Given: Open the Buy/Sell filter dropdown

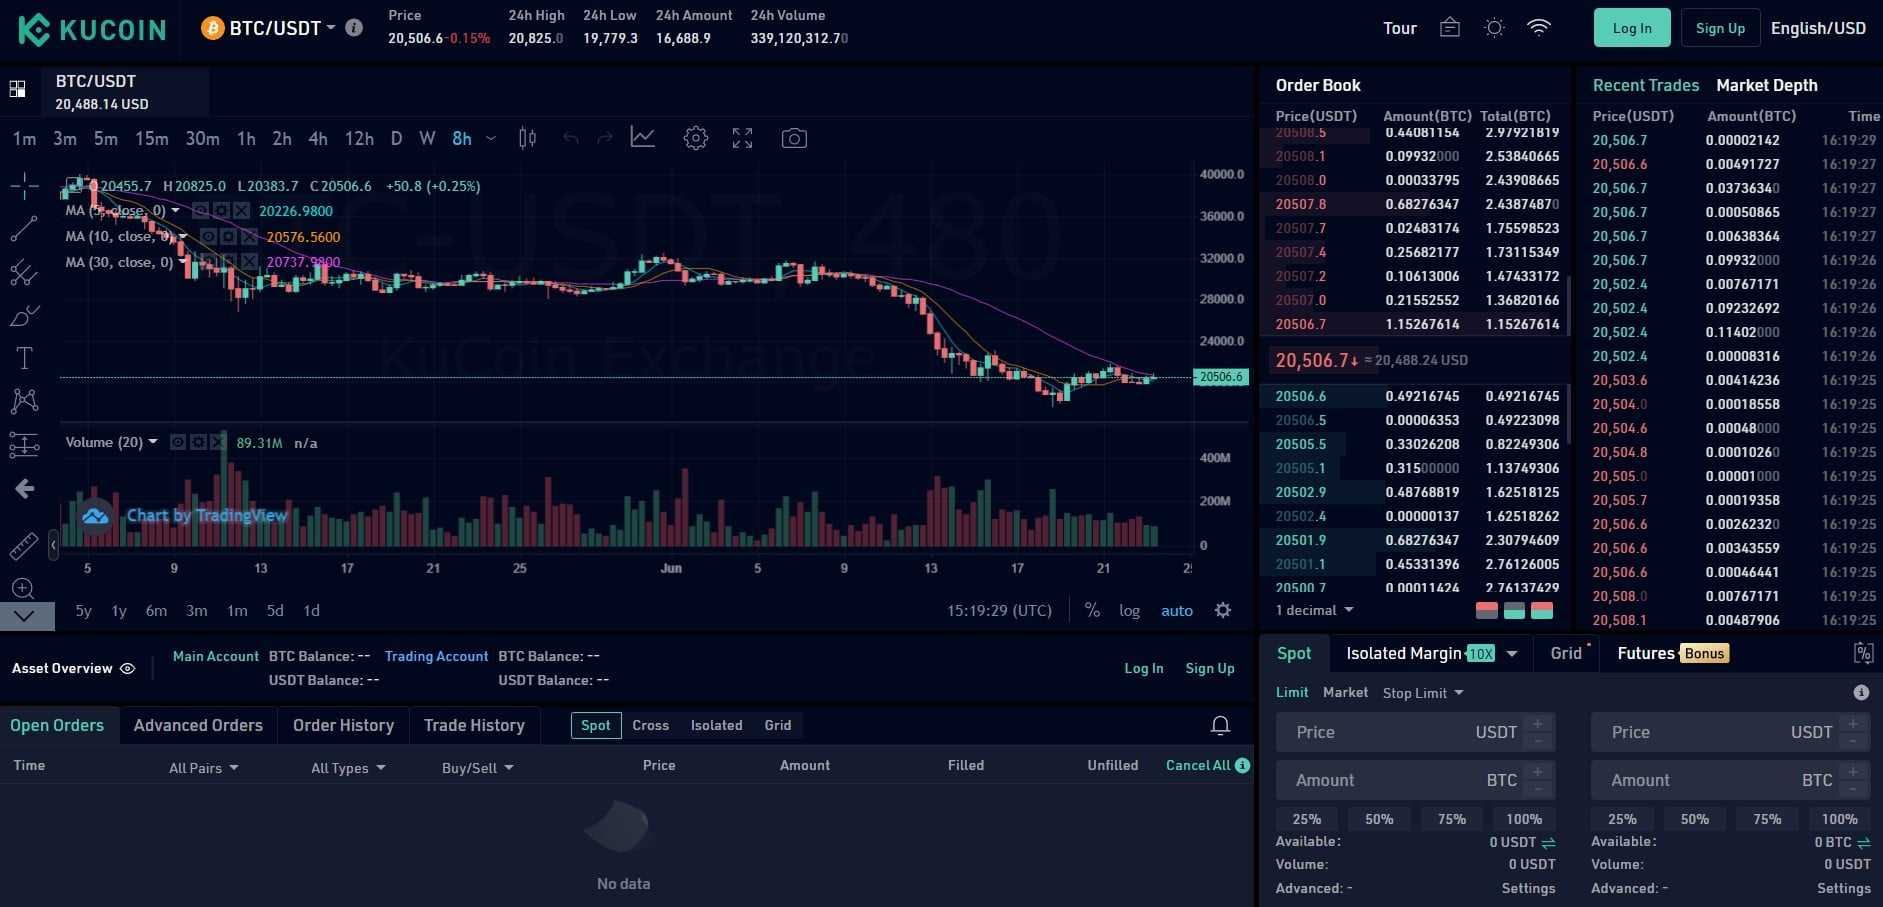Looking at the screenshot, I should (x=478, y=768).
